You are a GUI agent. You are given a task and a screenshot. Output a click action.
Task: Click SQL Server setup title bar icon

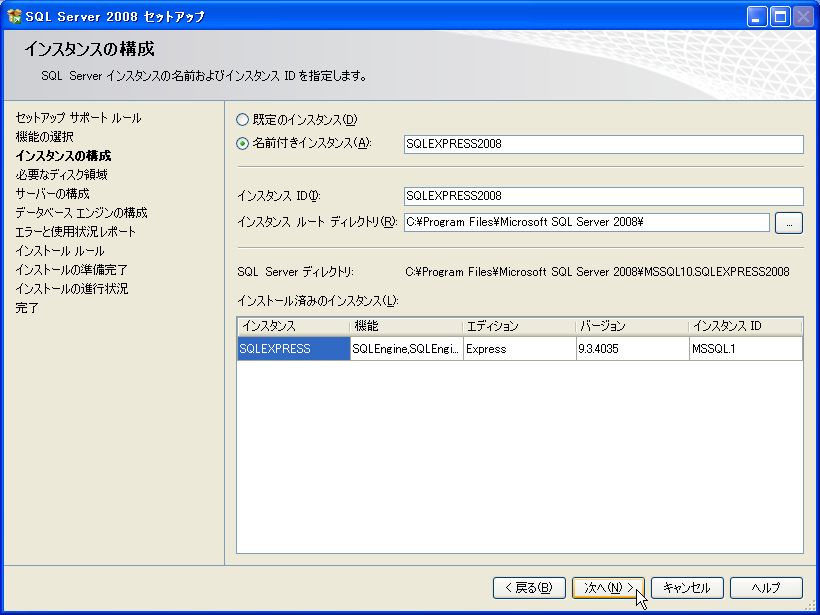tap(14, 16)
